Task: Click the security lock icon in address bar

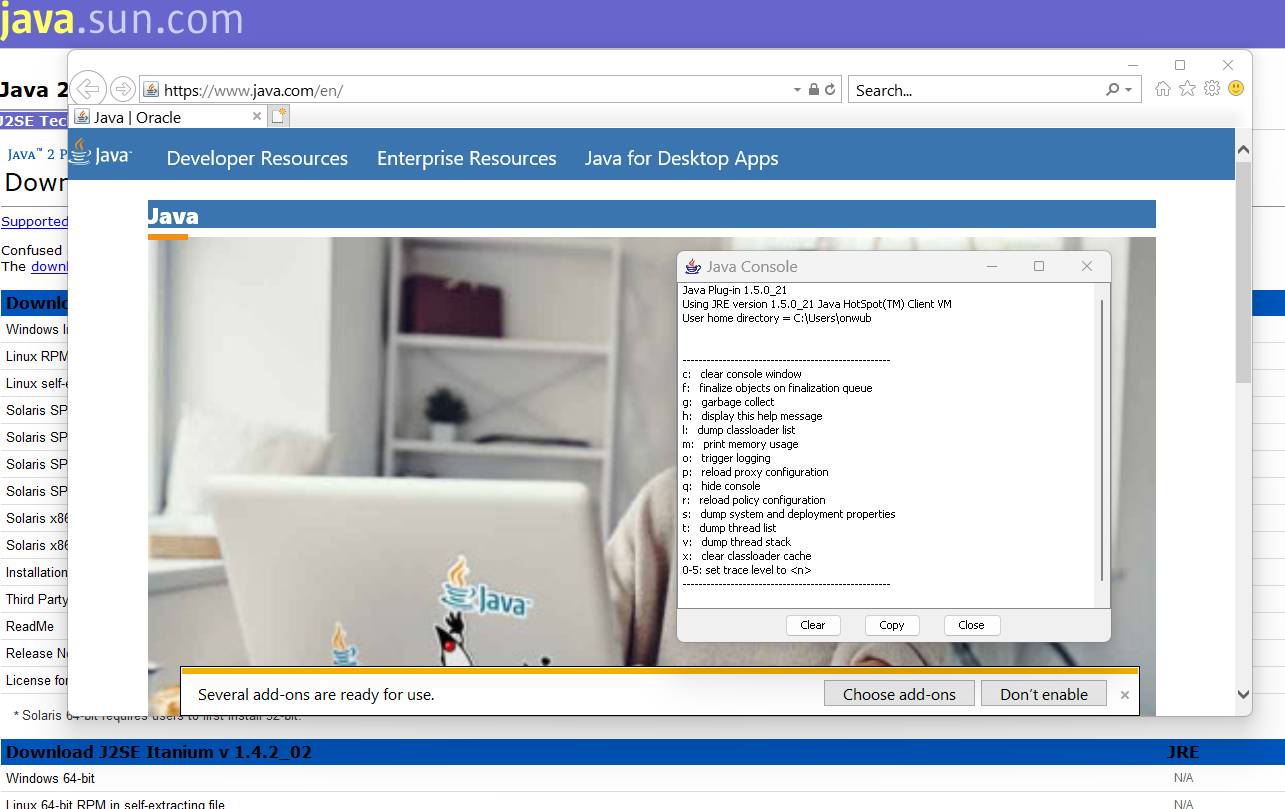Action: pos(813,90)
